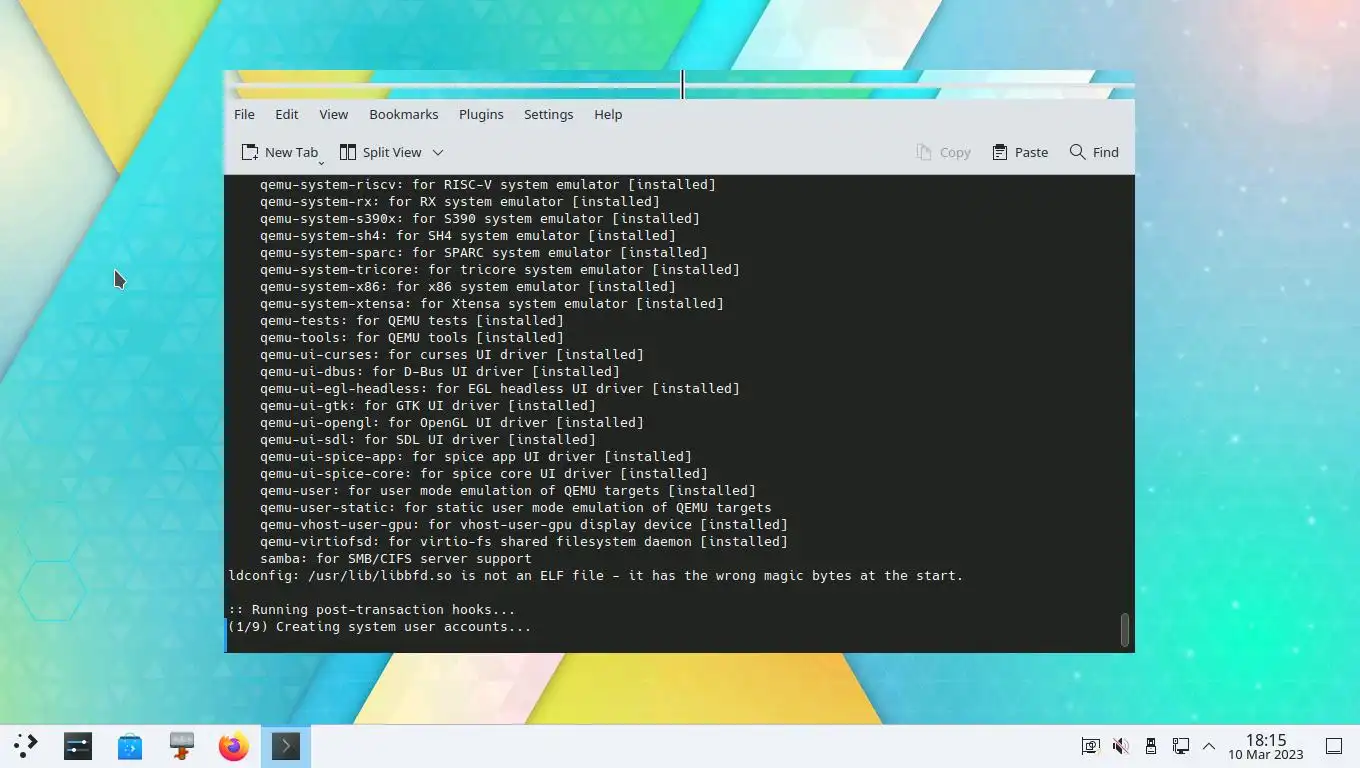Click the 'qemu-ui-opengl' terminal line
The width and height of the screenshot is (1360, 768).
tap(452, 423)
